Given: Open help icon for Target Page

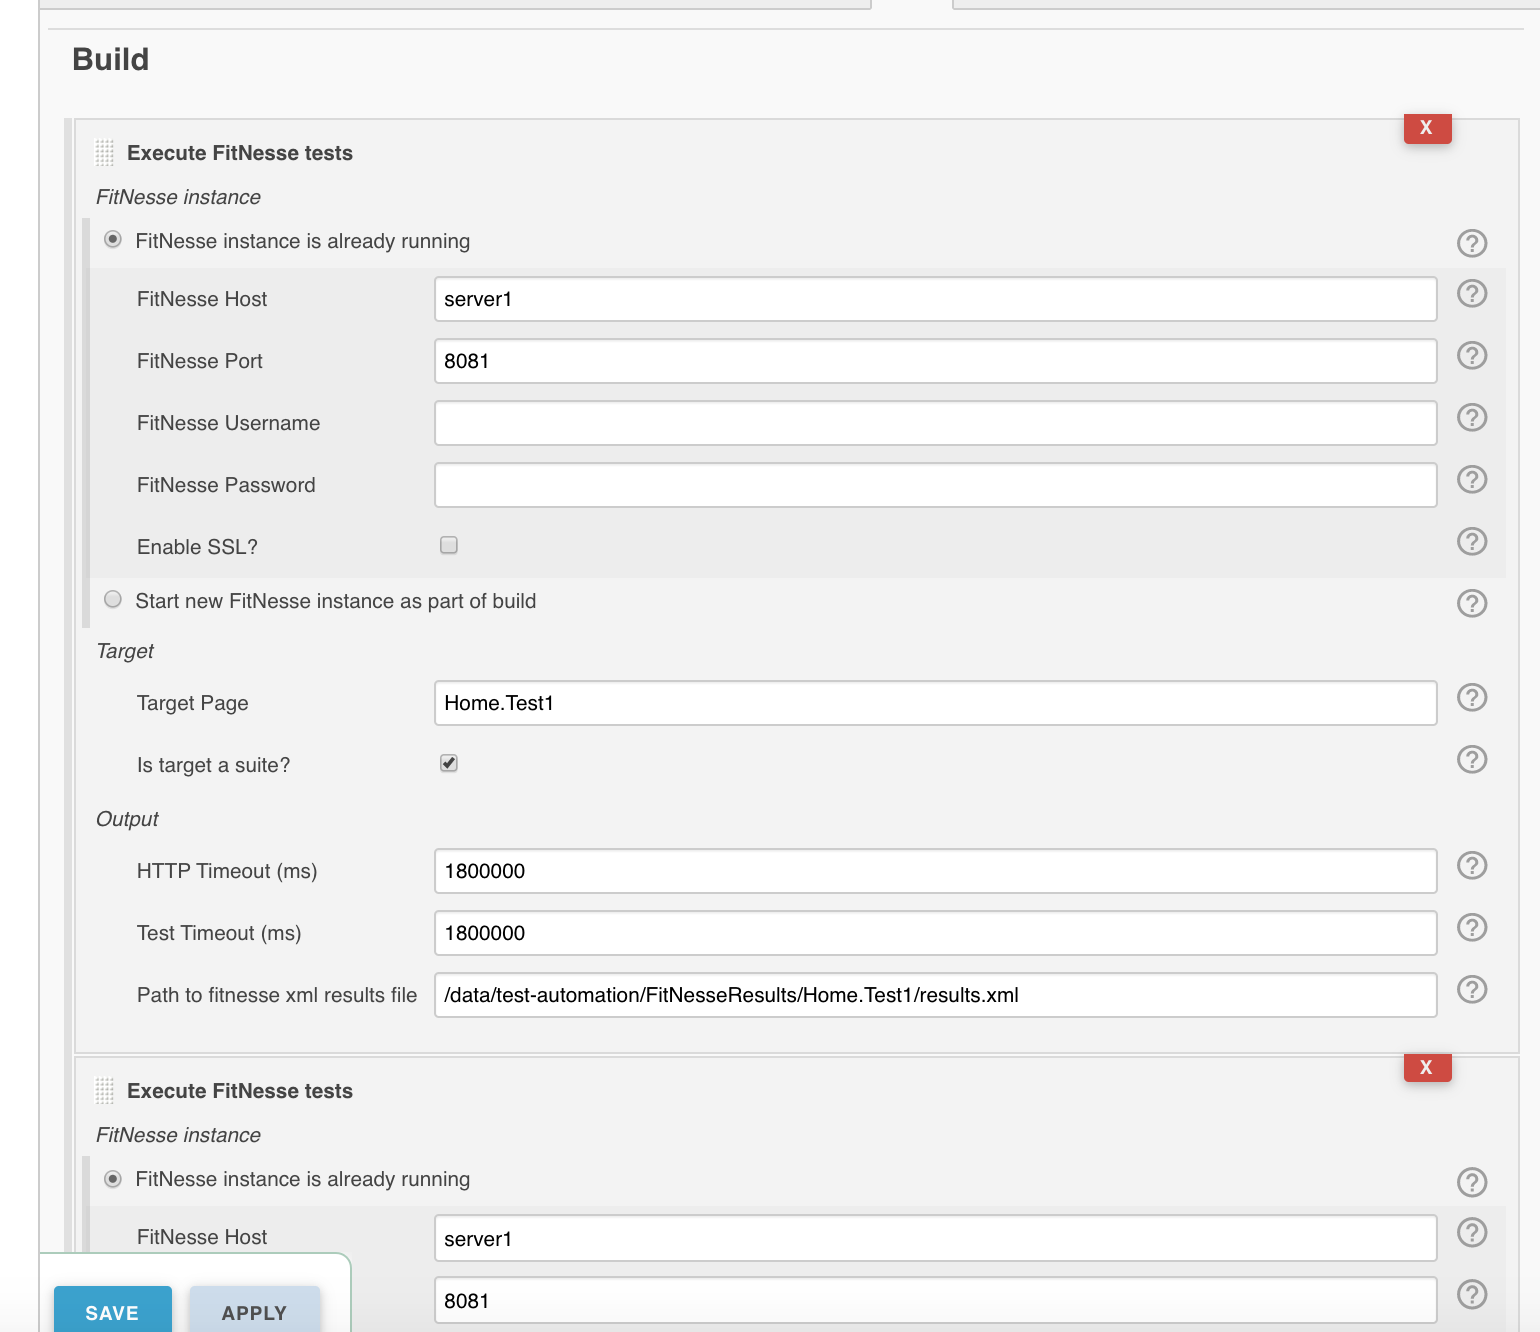Looking at the screenshot, I should point(1471,697).
